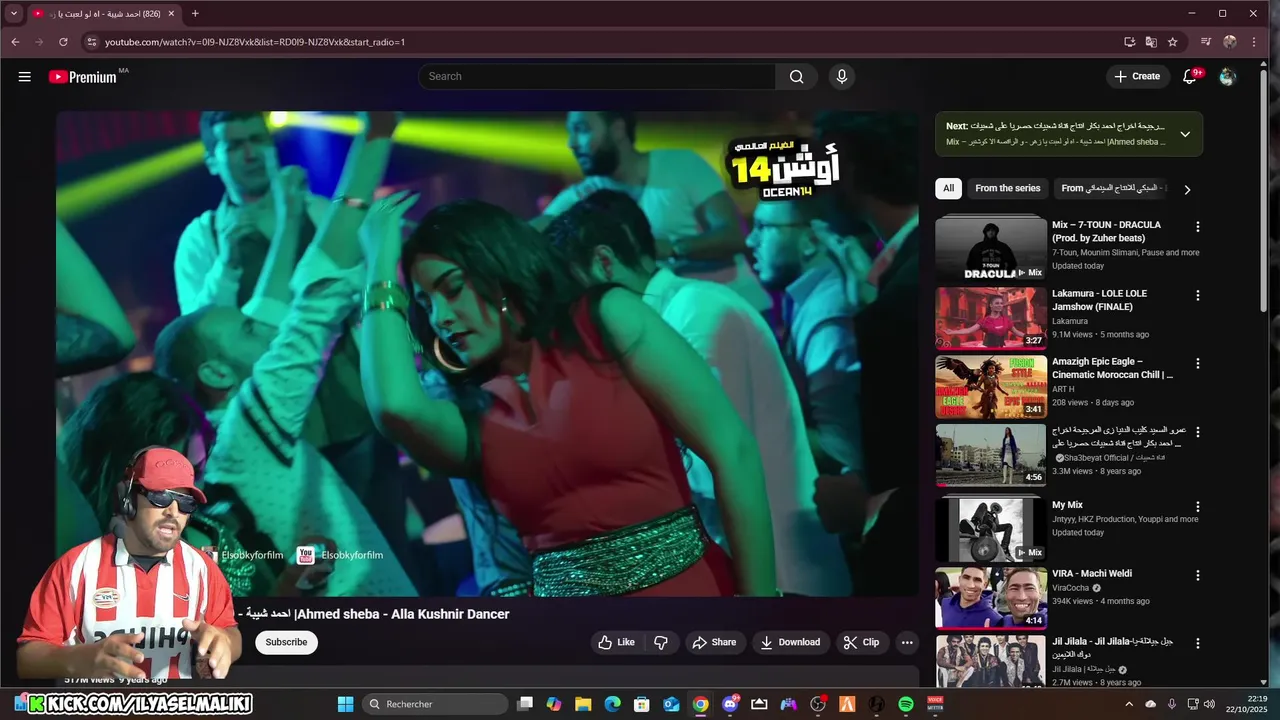Go to YouTube Premium home logo

click(83, 77)
